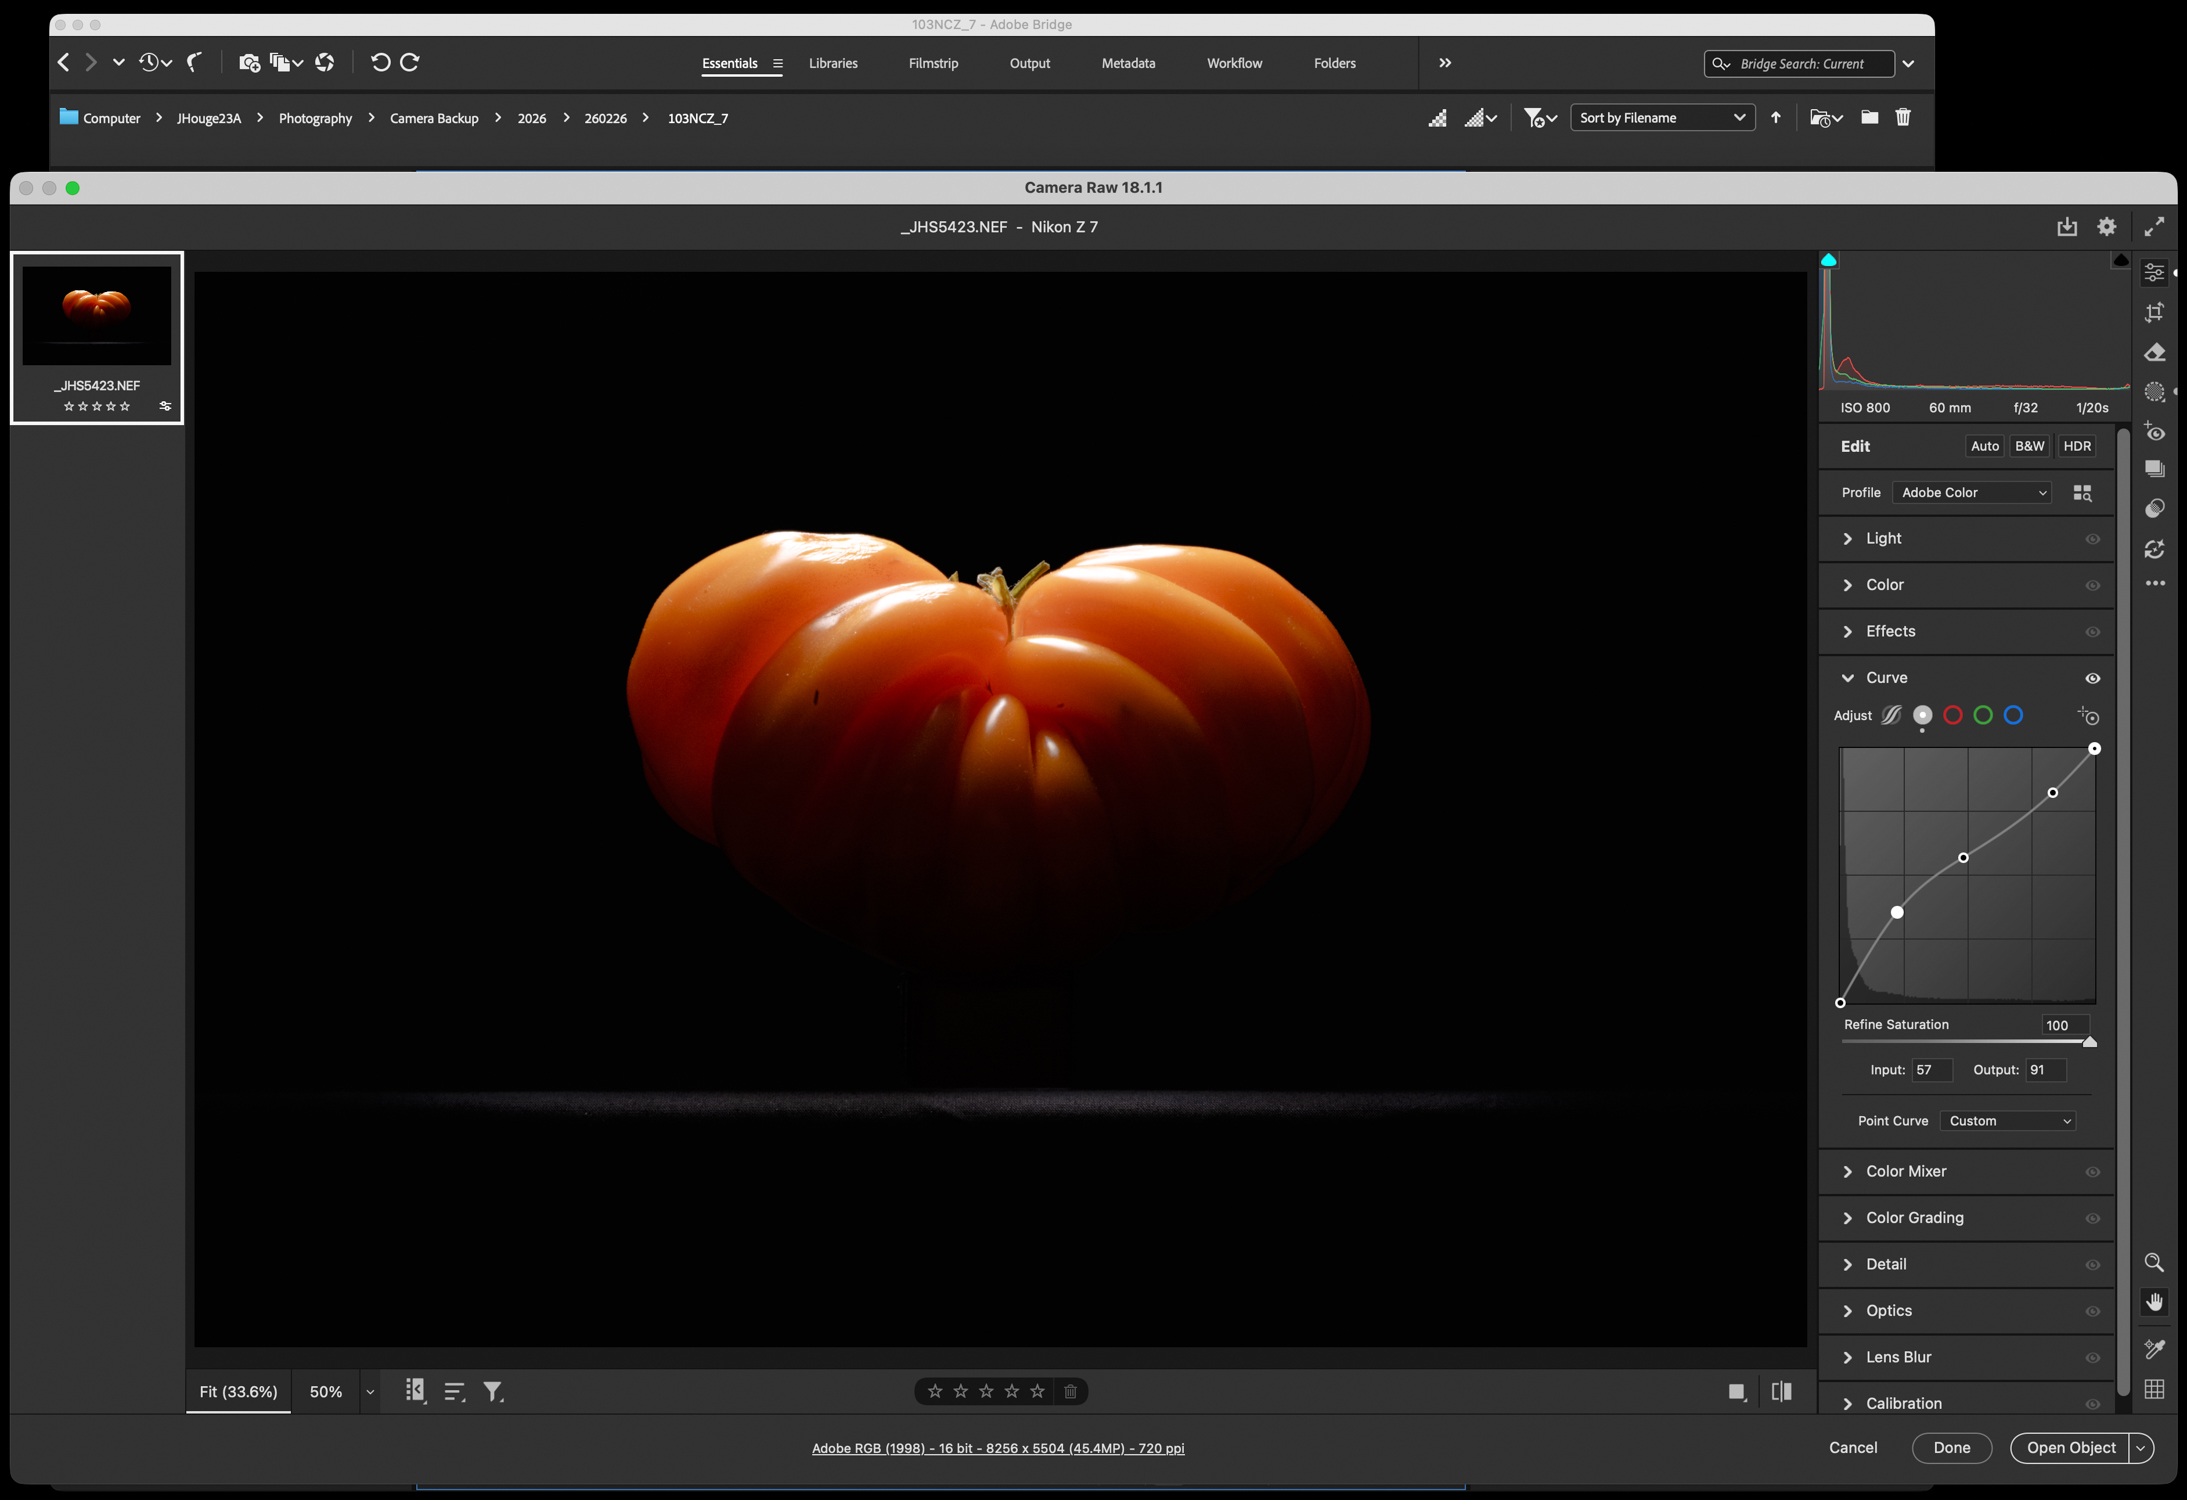Toggle Curve panel visibility eye
2187x1500 pixels.
point(2092,678)
